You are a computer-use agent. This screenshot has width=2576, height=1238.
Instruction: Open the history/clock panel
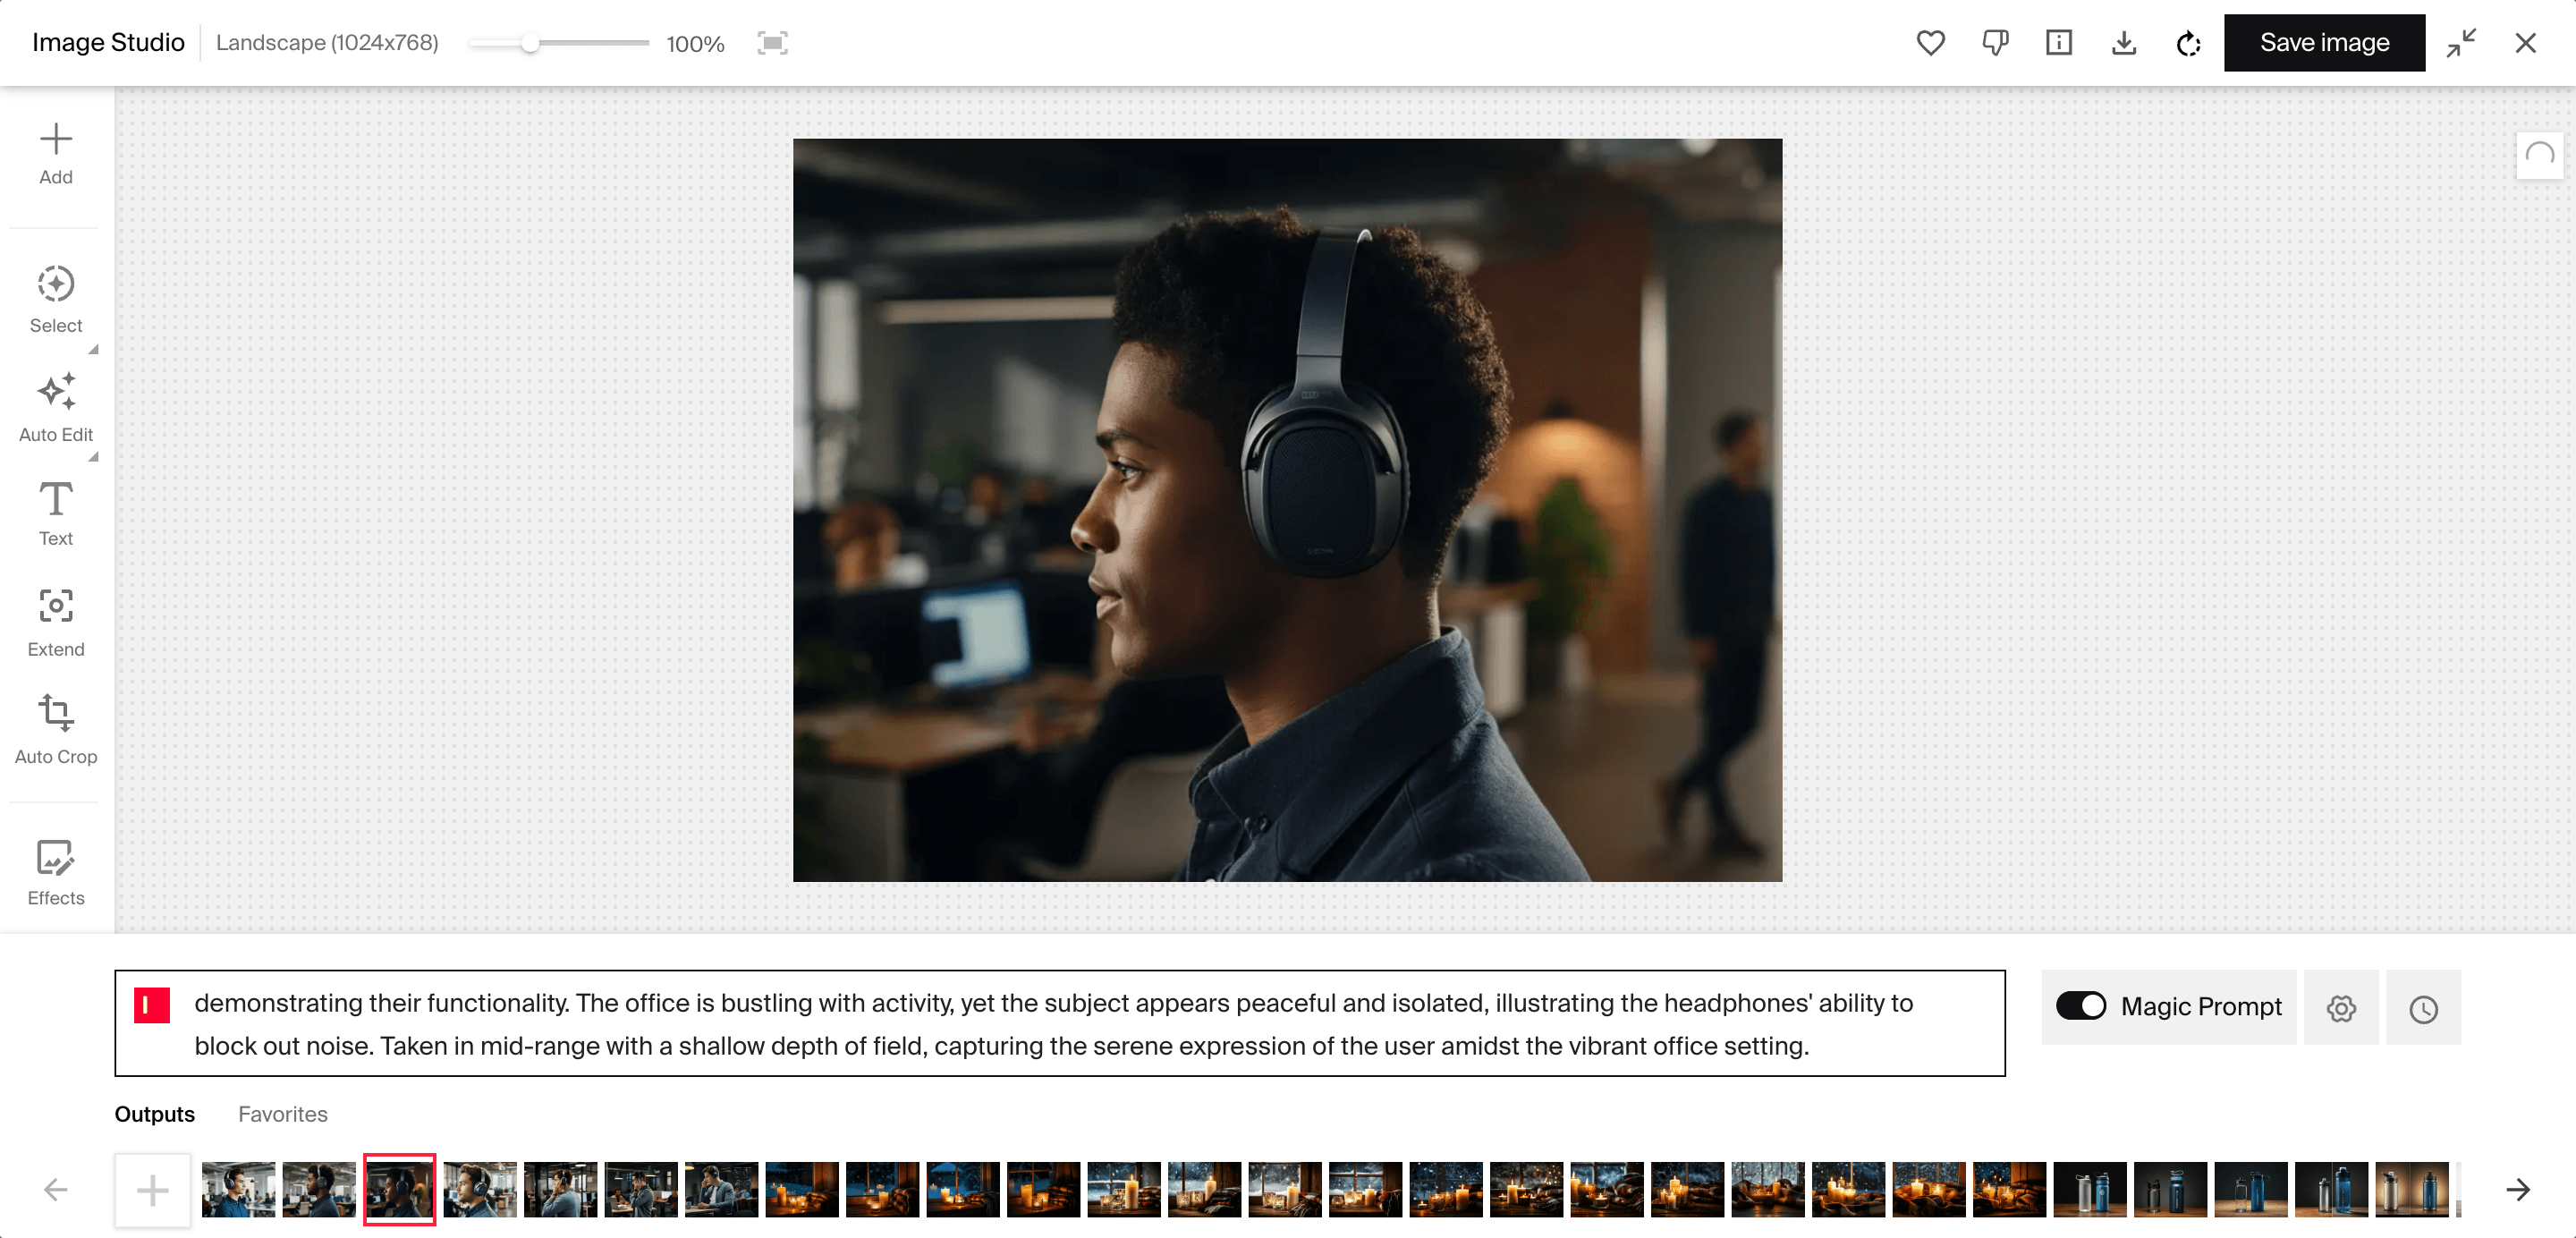click(2425, 1008)
